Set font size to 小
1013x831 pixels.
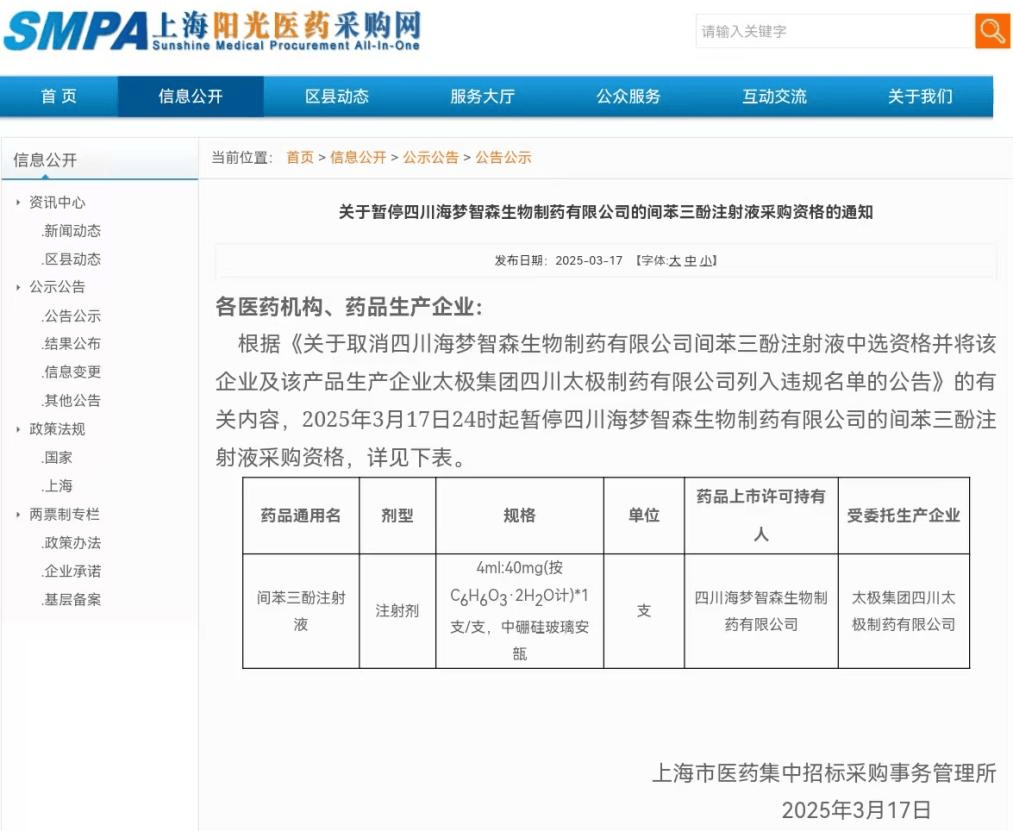coord(706,260)
